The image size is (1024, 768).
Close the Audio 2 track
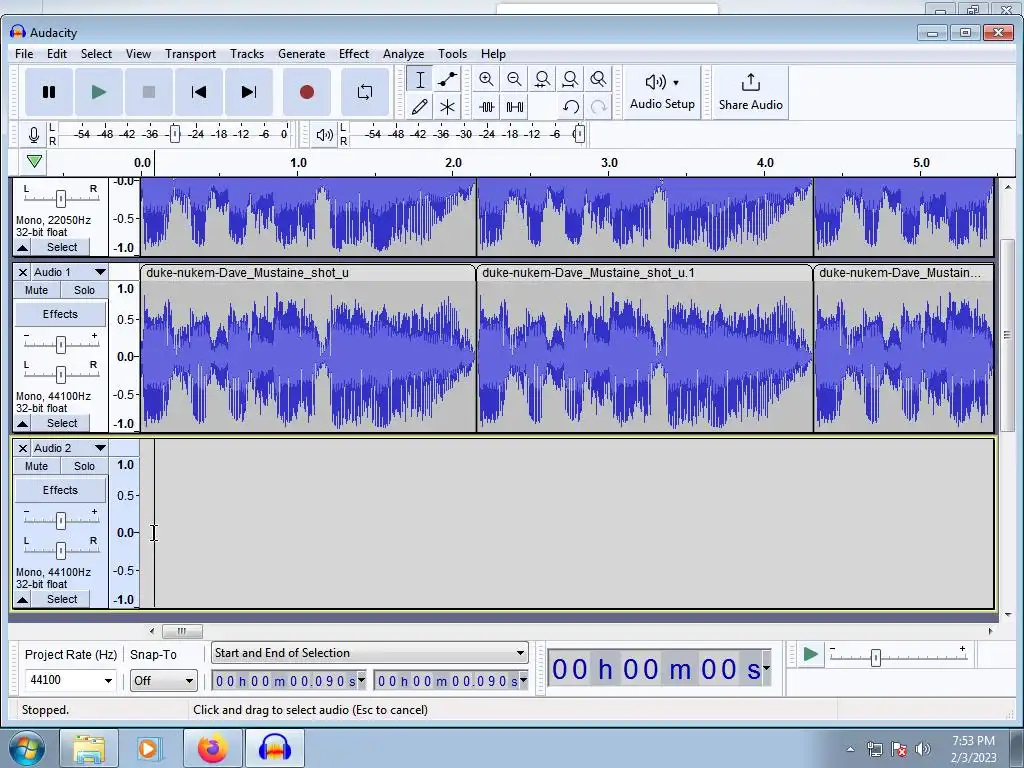pos(22,448)
